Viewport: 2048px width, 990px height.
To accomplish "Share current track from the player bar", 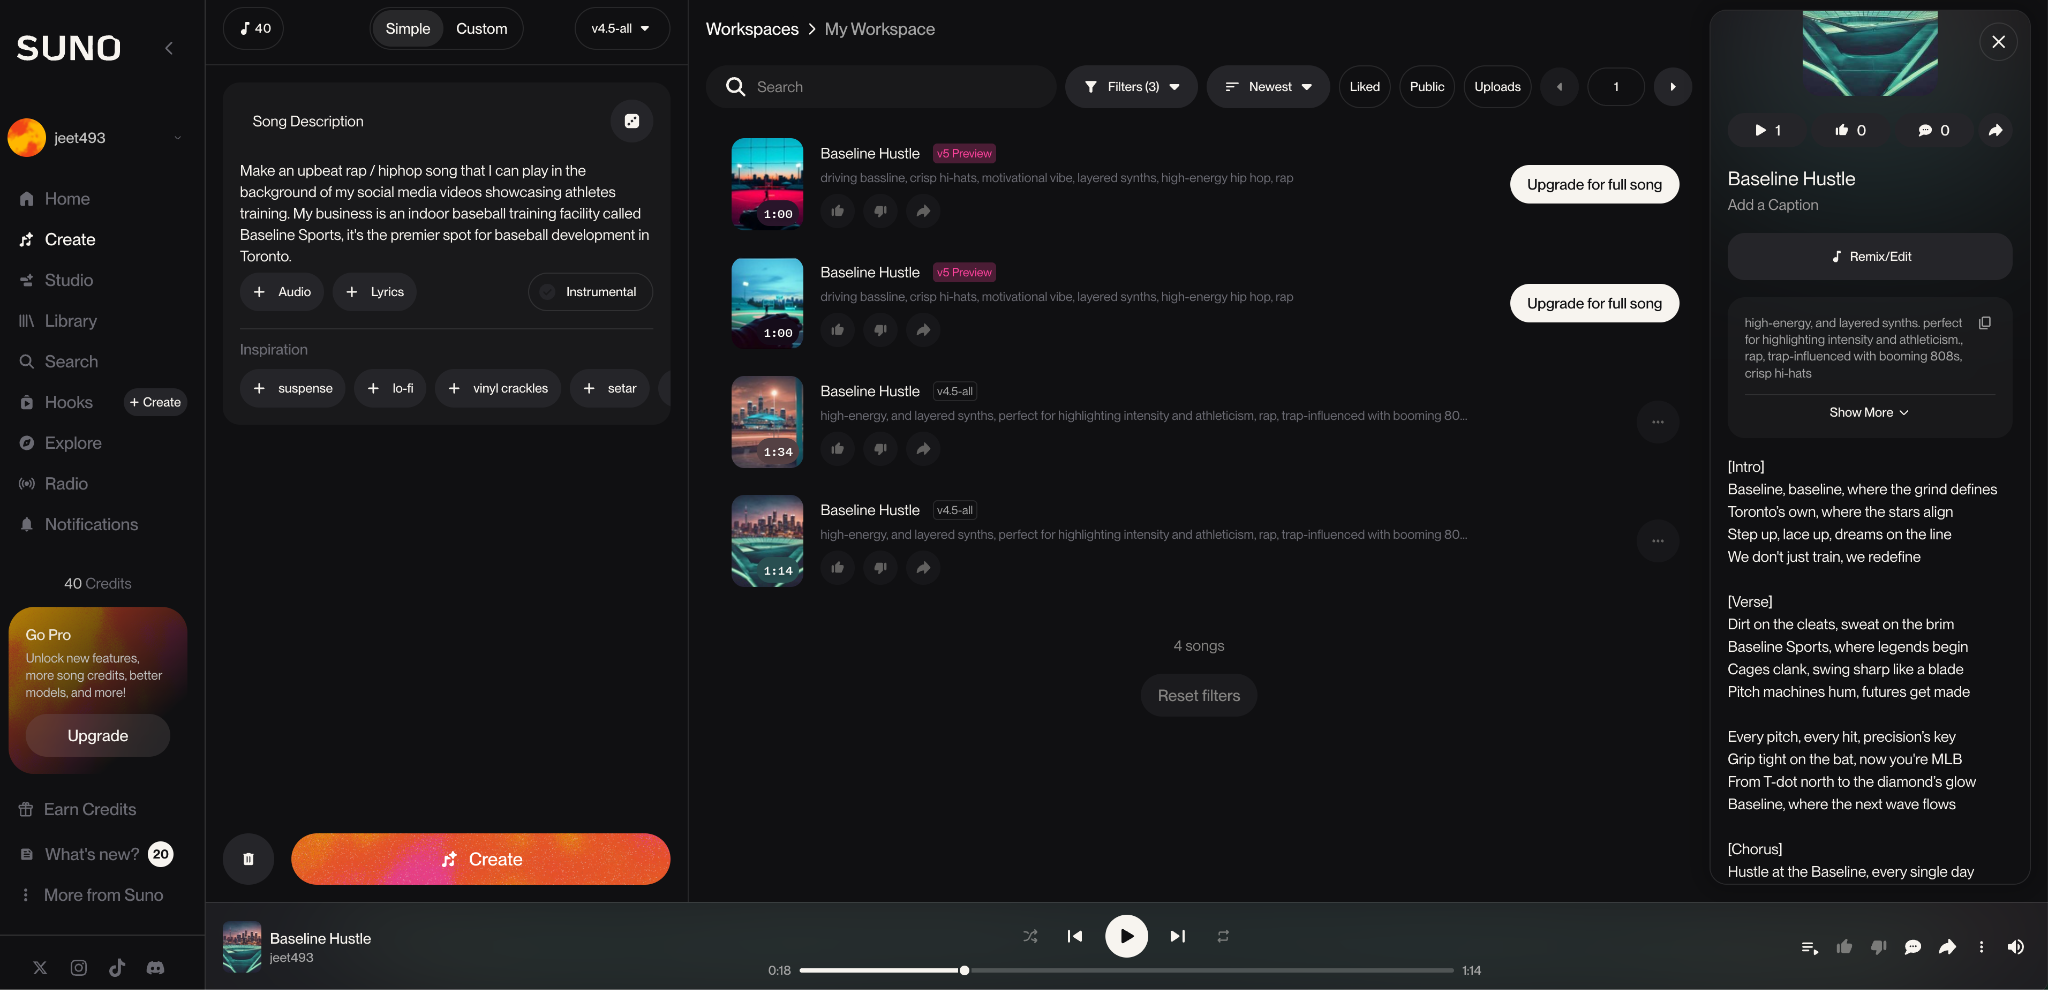I will [1947, 947].
